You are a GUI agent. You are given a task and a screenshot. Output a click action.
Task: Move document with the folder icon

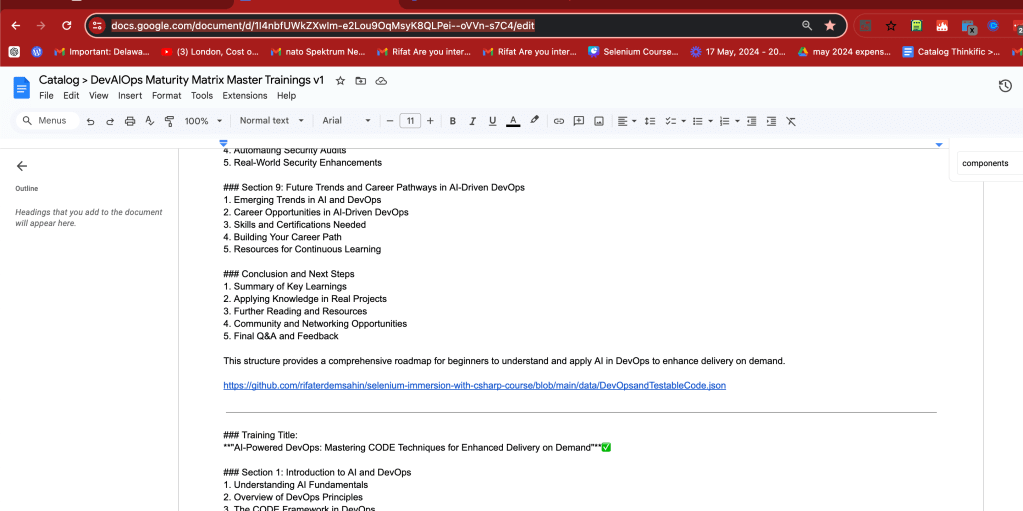361,80
